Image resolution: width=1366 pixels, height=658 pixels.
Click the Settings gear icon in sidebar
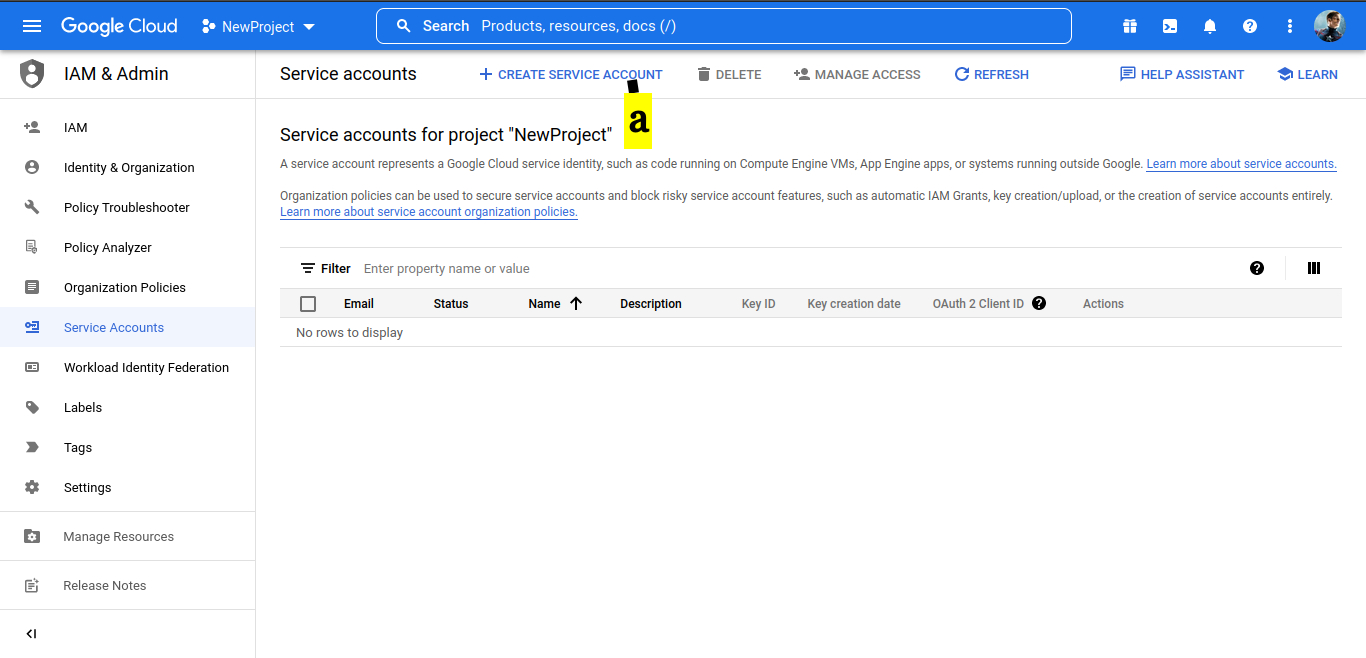click(32, 487)
